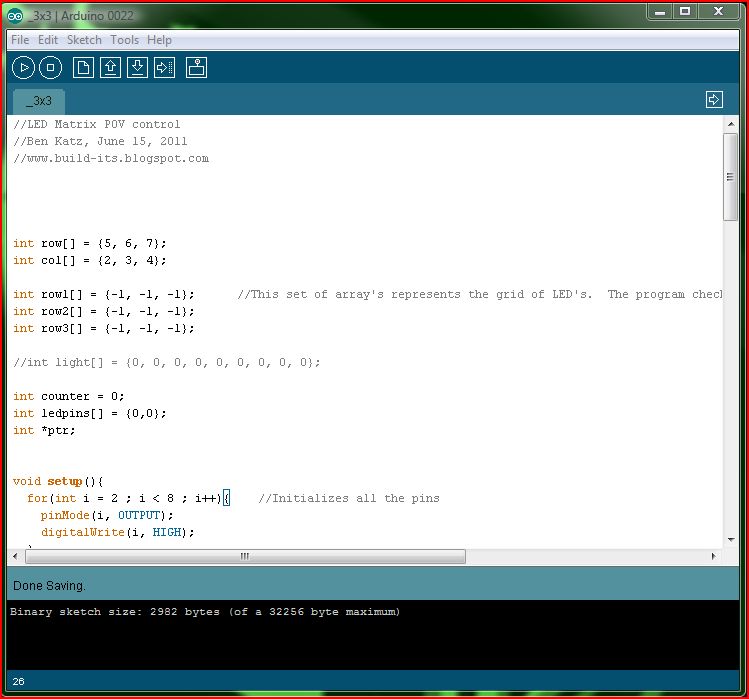
Task: Click the horizontal scrollbar left arrow
Action: 15,556
